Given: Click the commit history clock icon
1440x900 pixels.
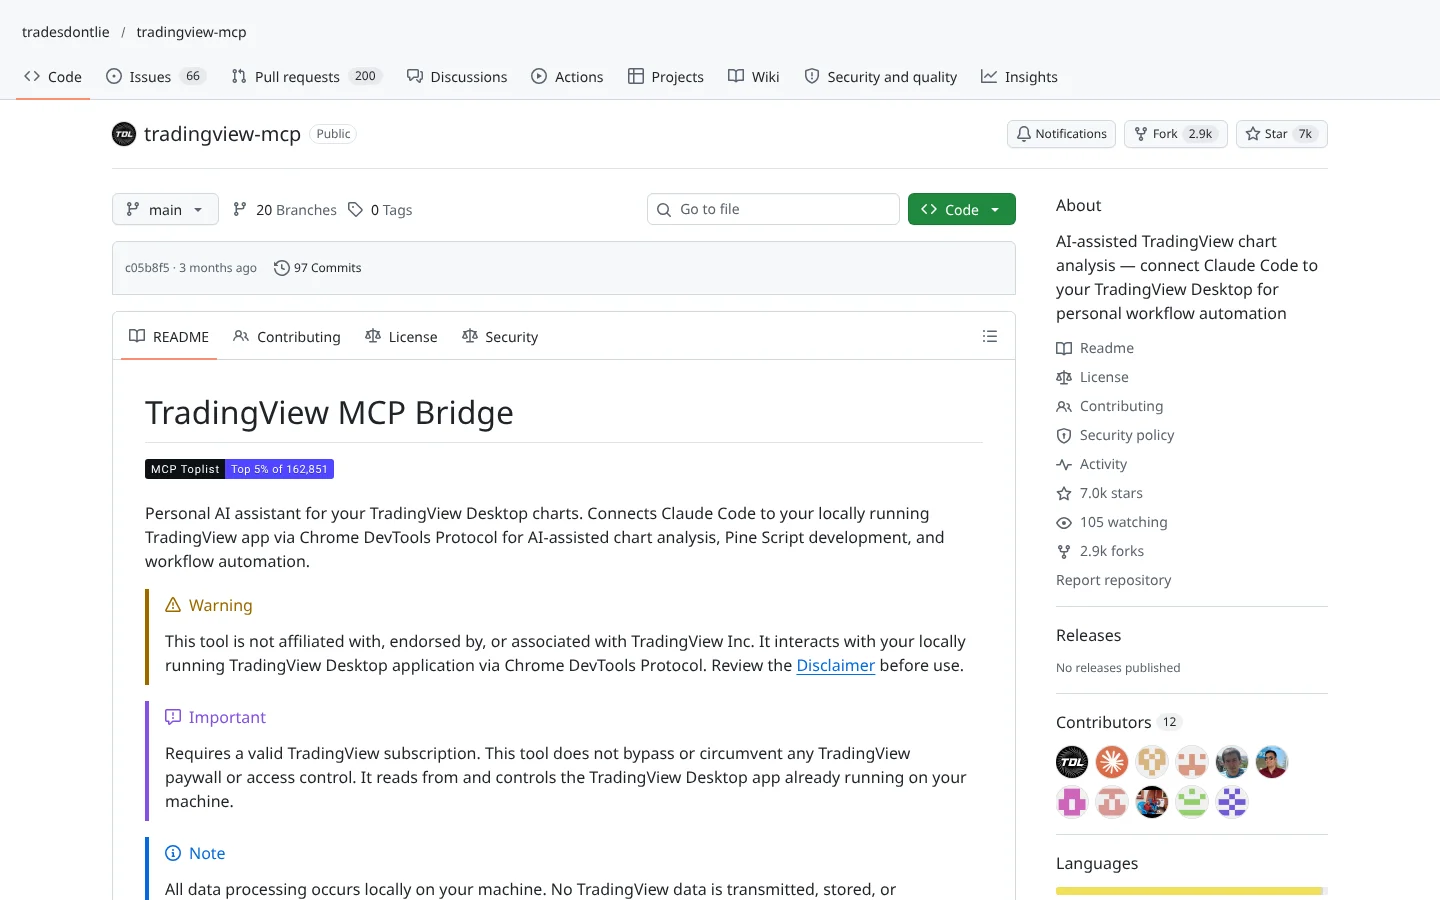Looking at the screenshot, I should pos(282,268).
